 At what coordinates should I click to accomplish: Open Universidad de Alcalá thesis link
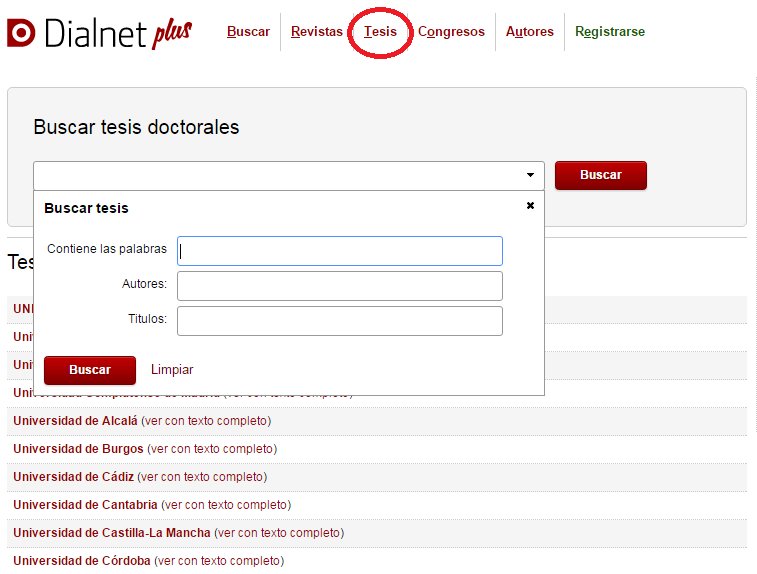point(75,421)
